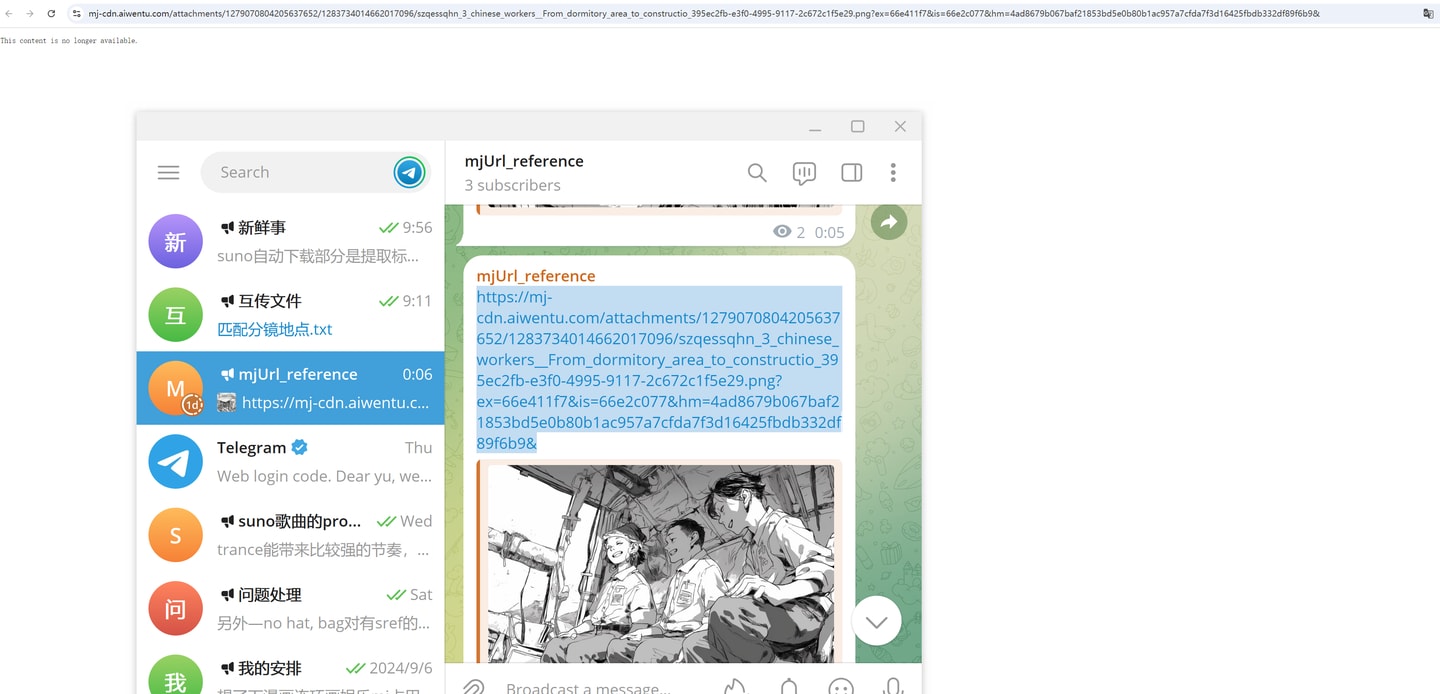Reload the page with browser refresh icon
Screen dimensions: 1440x694
point(51,14)
